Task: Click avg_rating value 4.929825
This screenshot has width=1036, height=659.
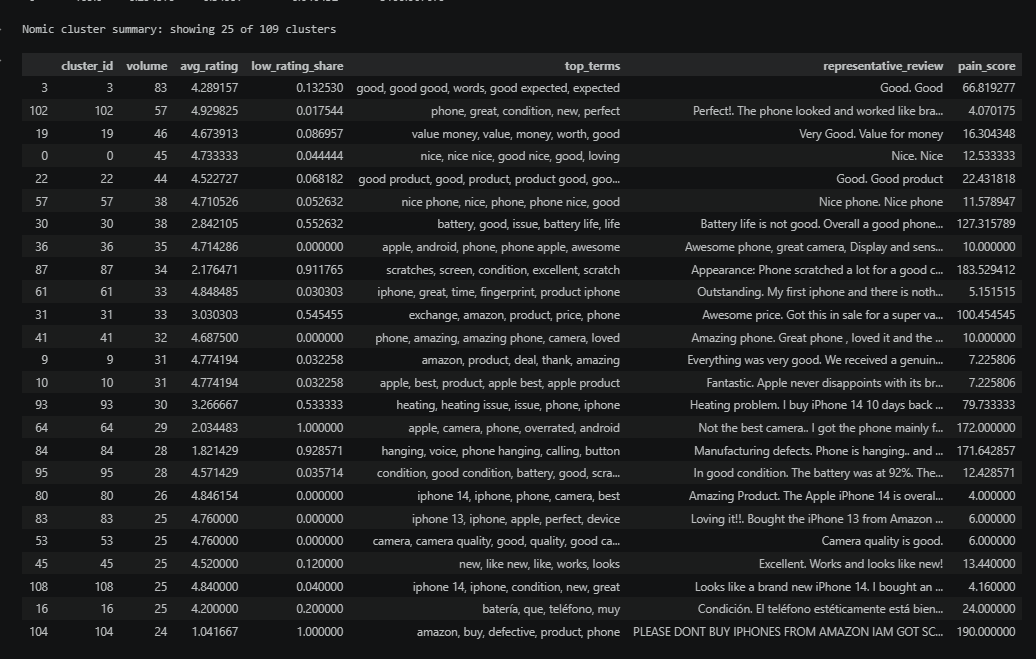Action: pos(214,111)
